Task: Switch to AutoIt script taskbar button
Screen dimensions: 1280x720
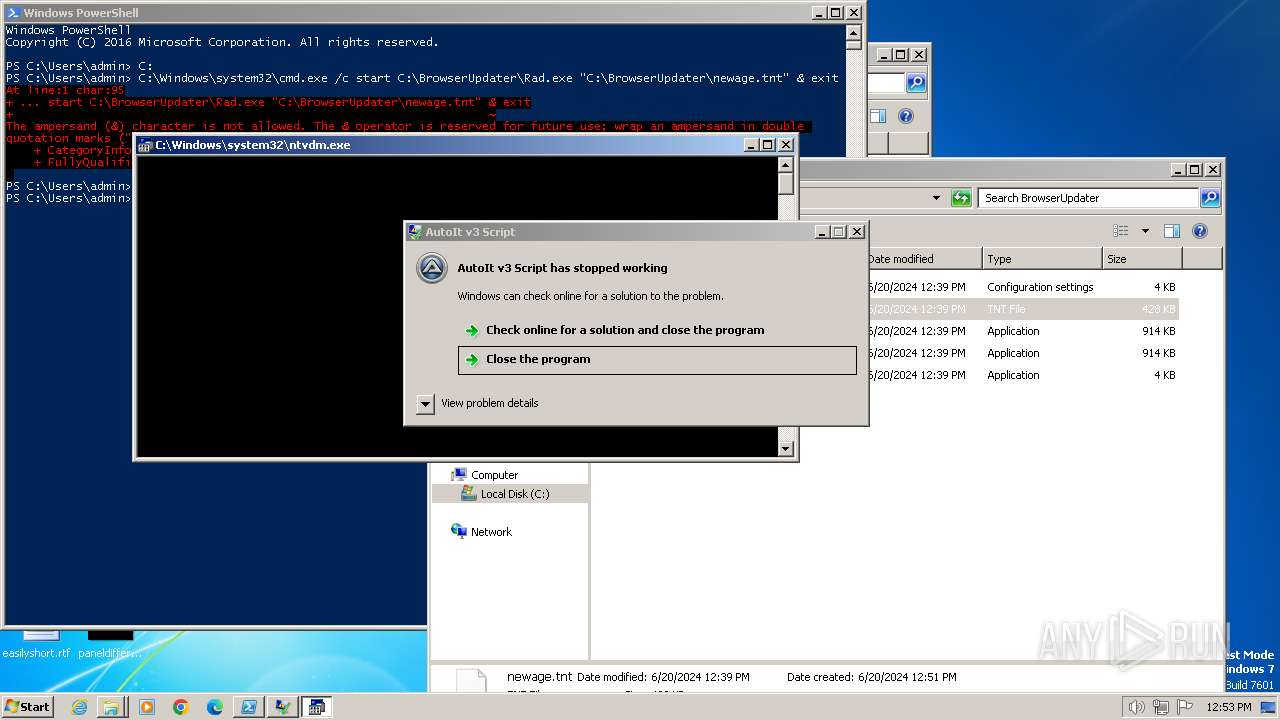Action: pyautogui.click(x=282, y=707)
